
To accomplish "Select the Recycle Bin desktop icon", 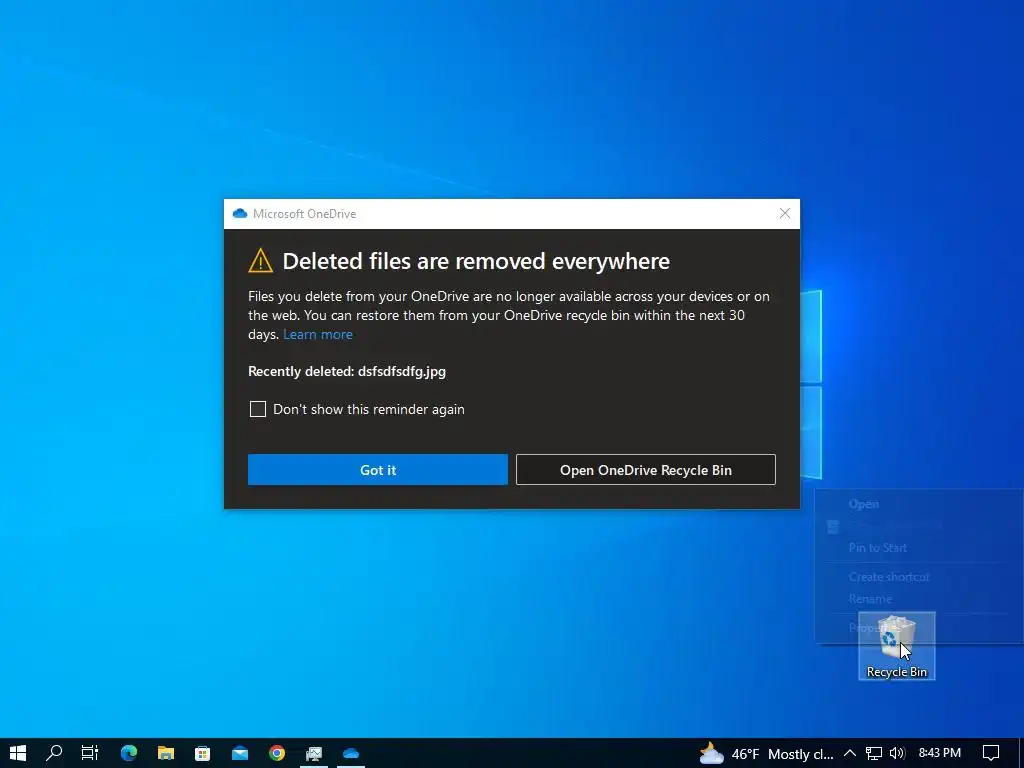I will click(897, 646).
